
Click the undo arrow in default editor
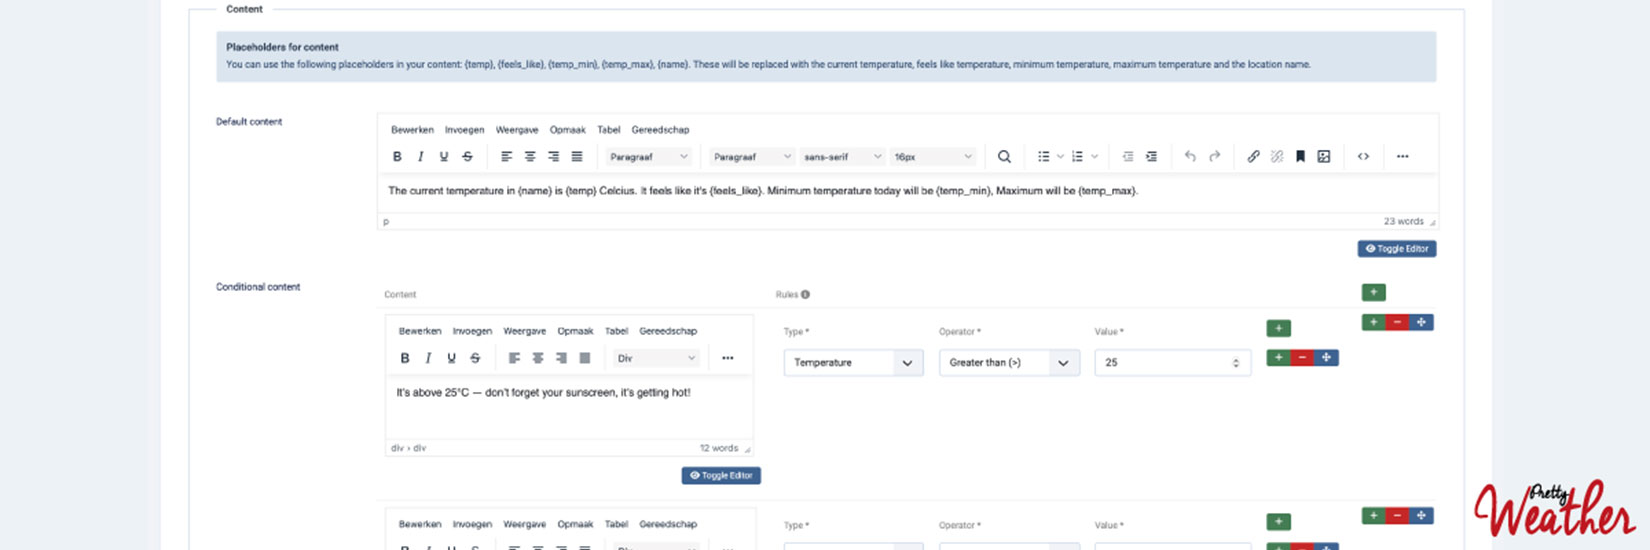[1190, 157]
